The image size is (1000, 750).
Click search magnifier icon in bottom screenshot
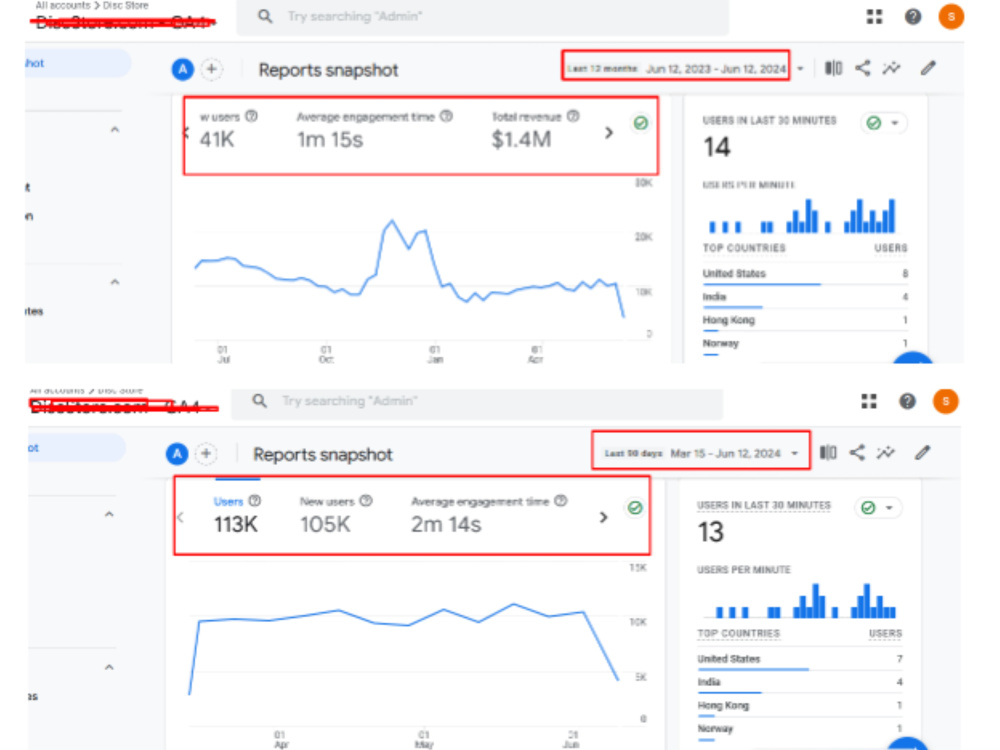(x=260, y=401)
